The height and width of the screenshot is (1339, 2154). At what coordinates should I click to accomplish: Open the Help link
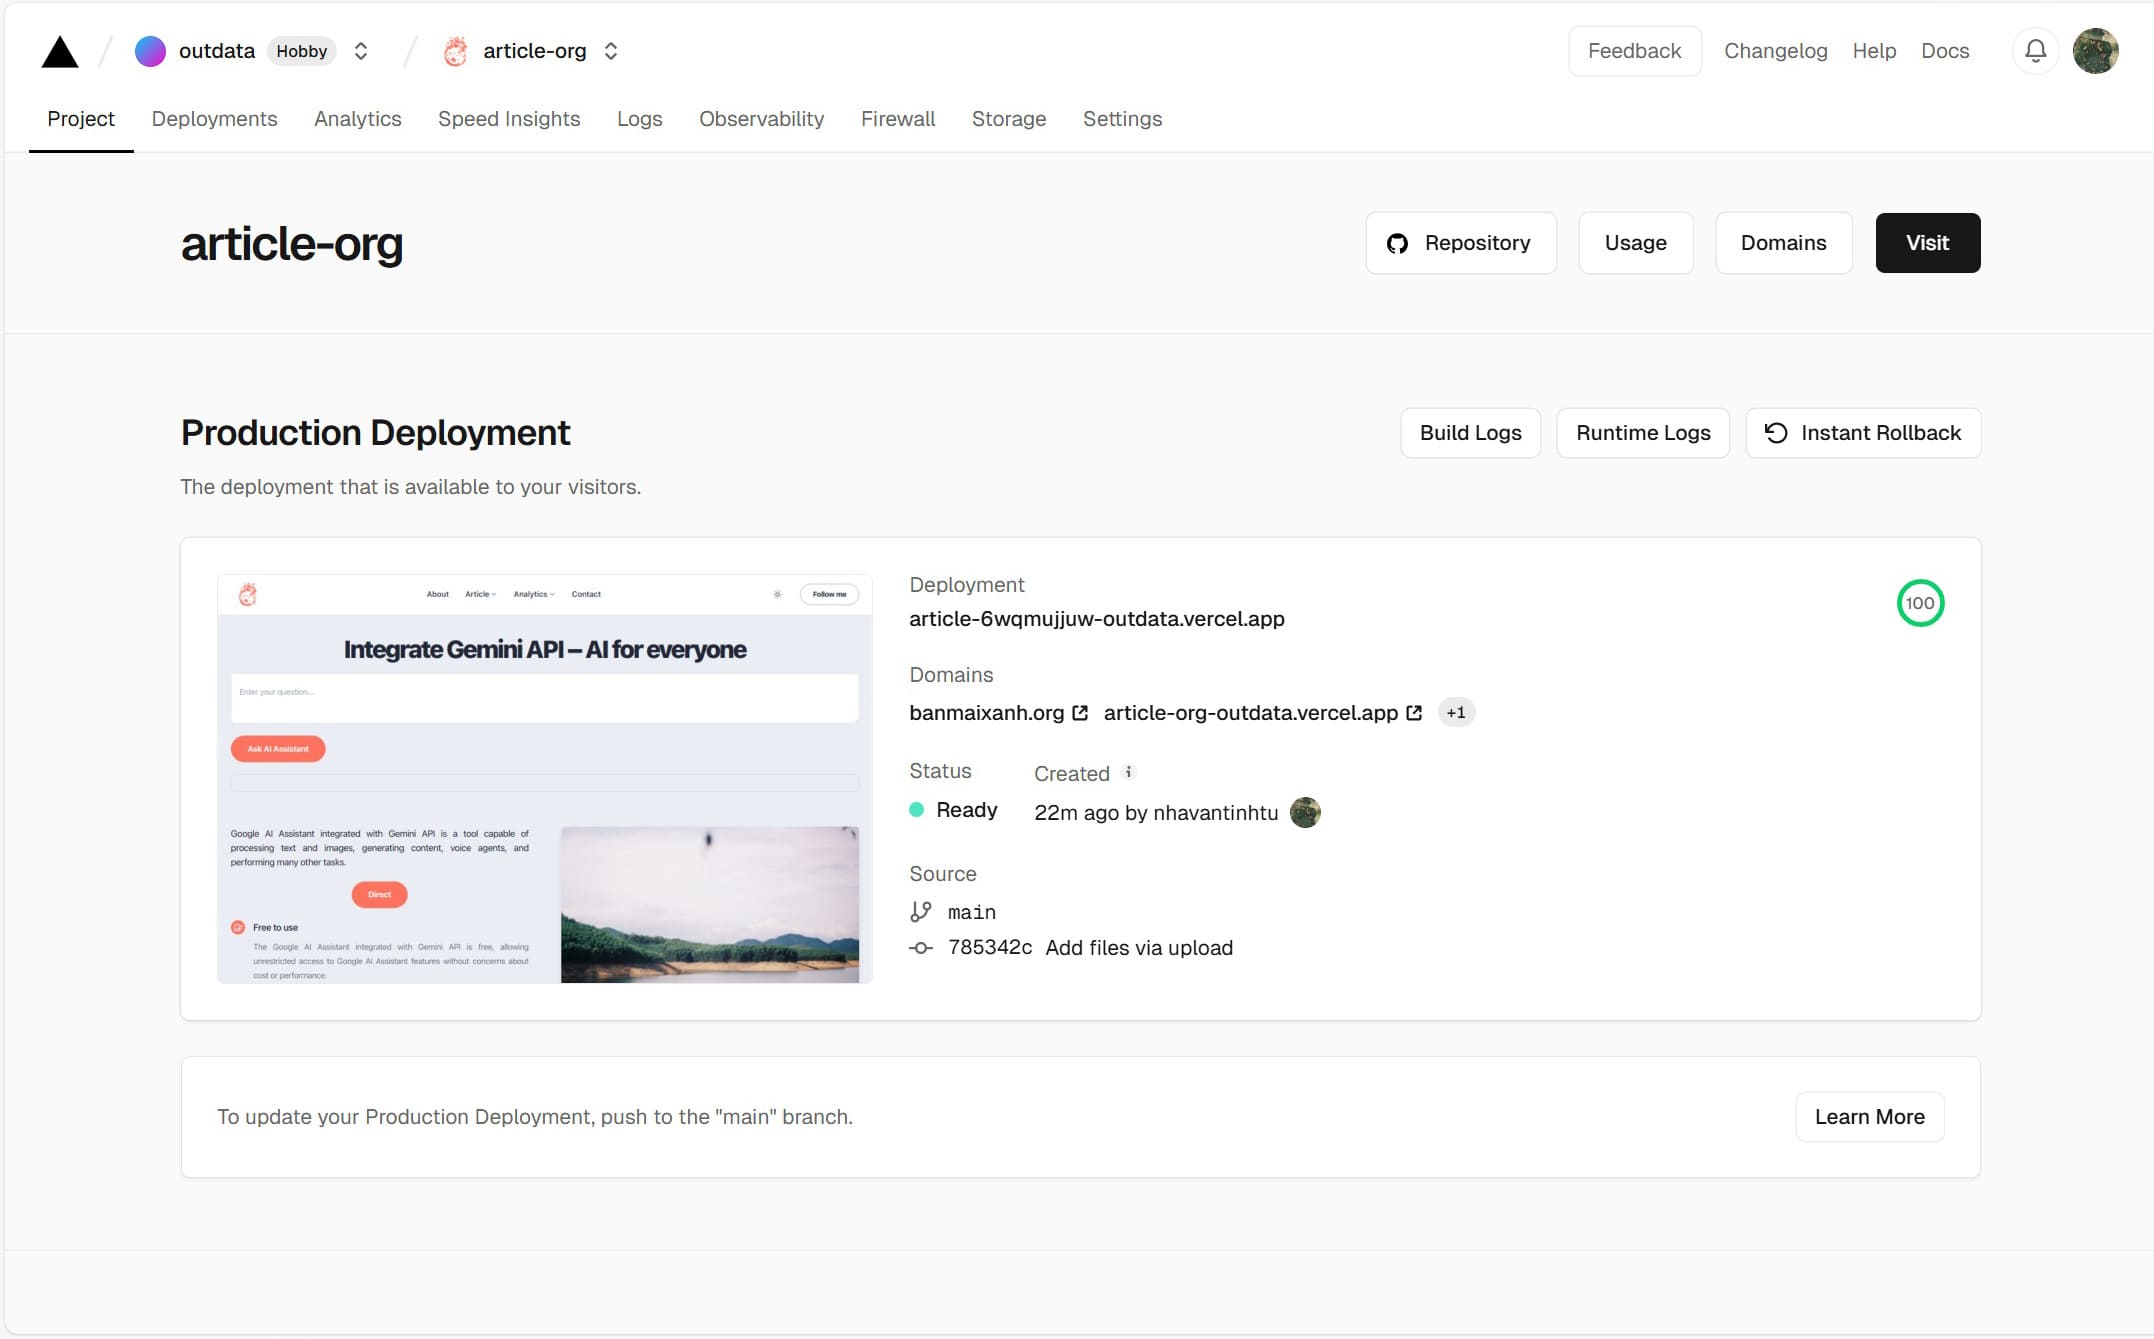click(x=1874, y=51)
